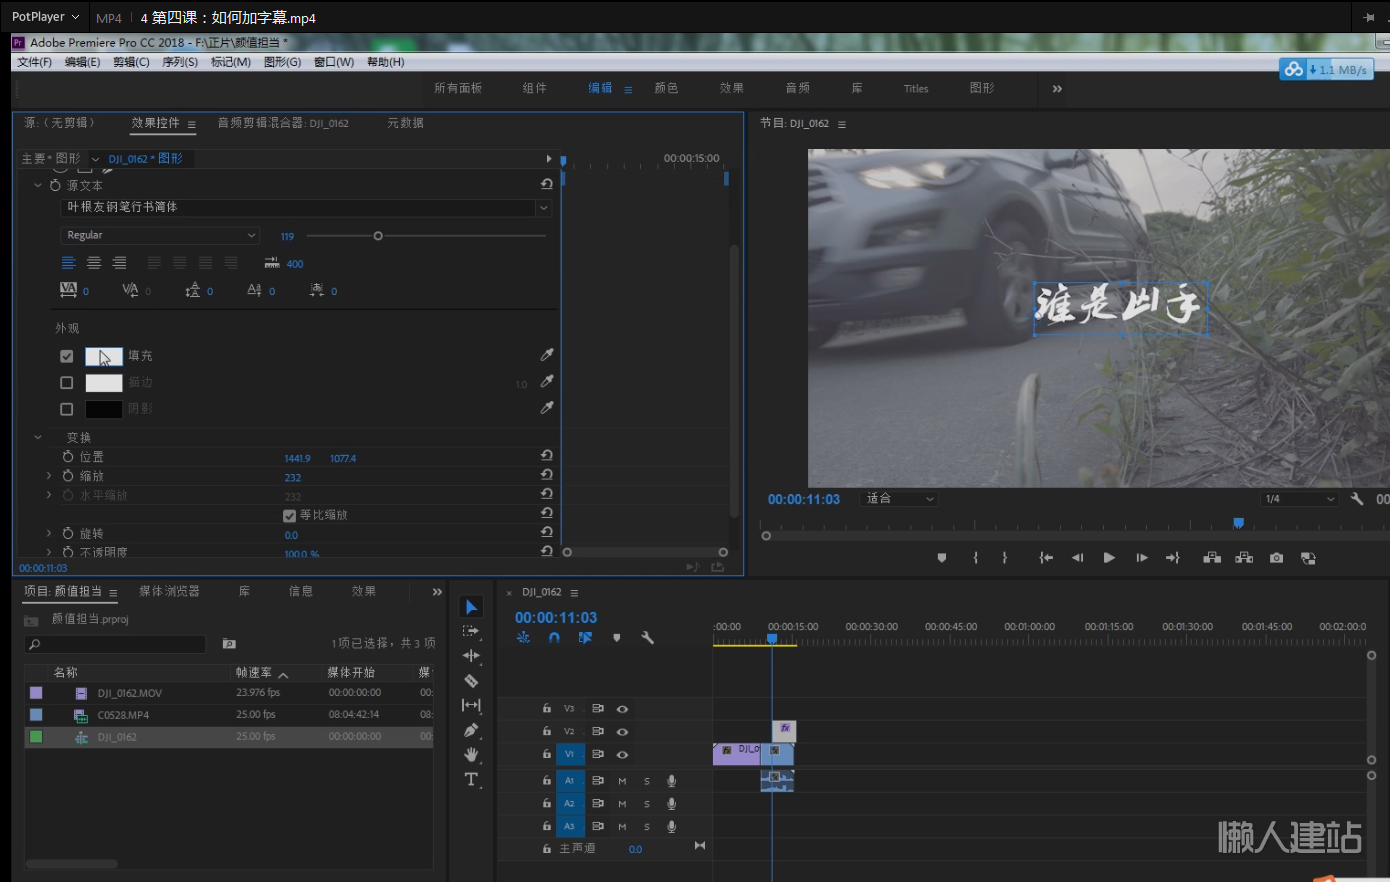
Task: Switch to the Color workspace
Action: pos(666,88)
